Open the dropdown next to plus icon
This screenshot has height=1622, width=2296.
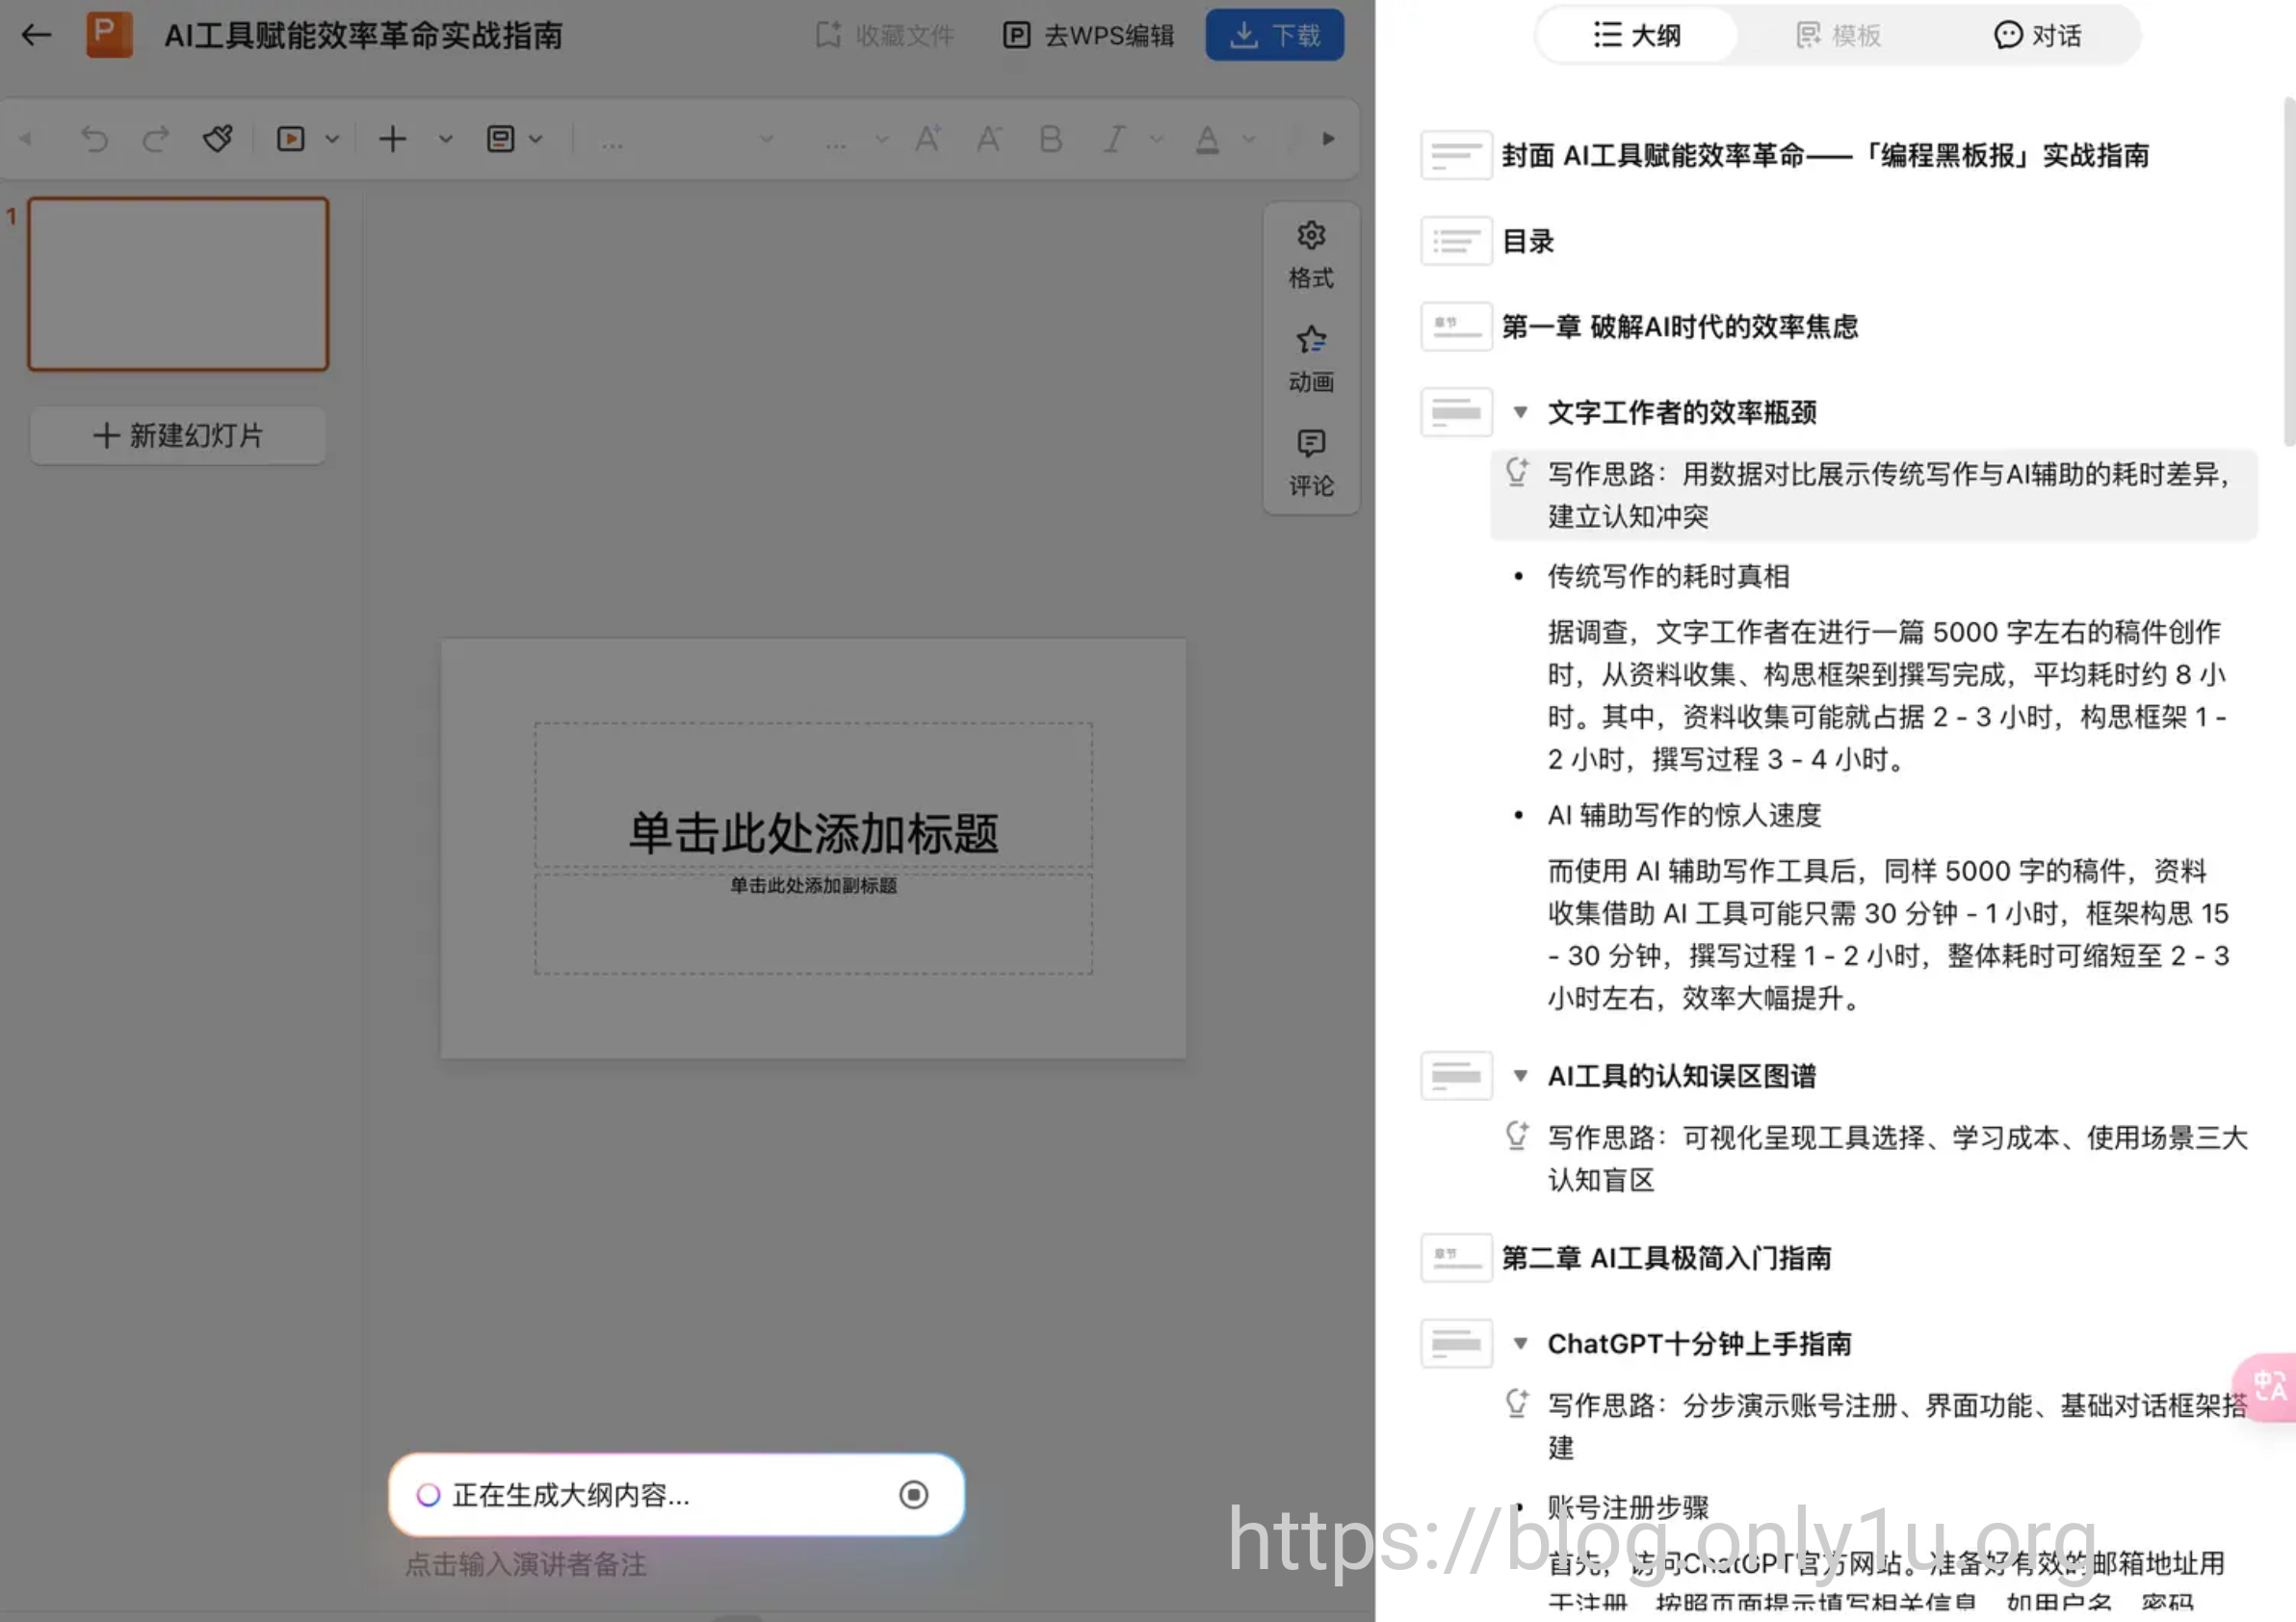click(x=445, y=139)
